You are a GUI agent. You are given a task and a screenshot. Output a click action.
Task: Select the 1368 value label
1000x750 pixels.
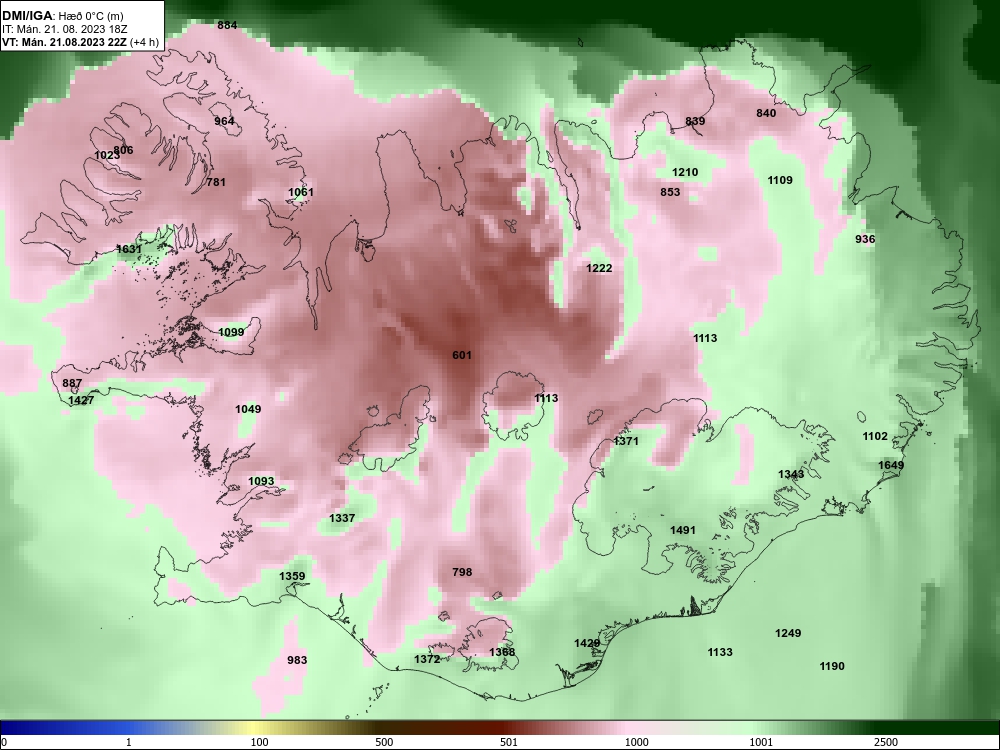point(502,652)
